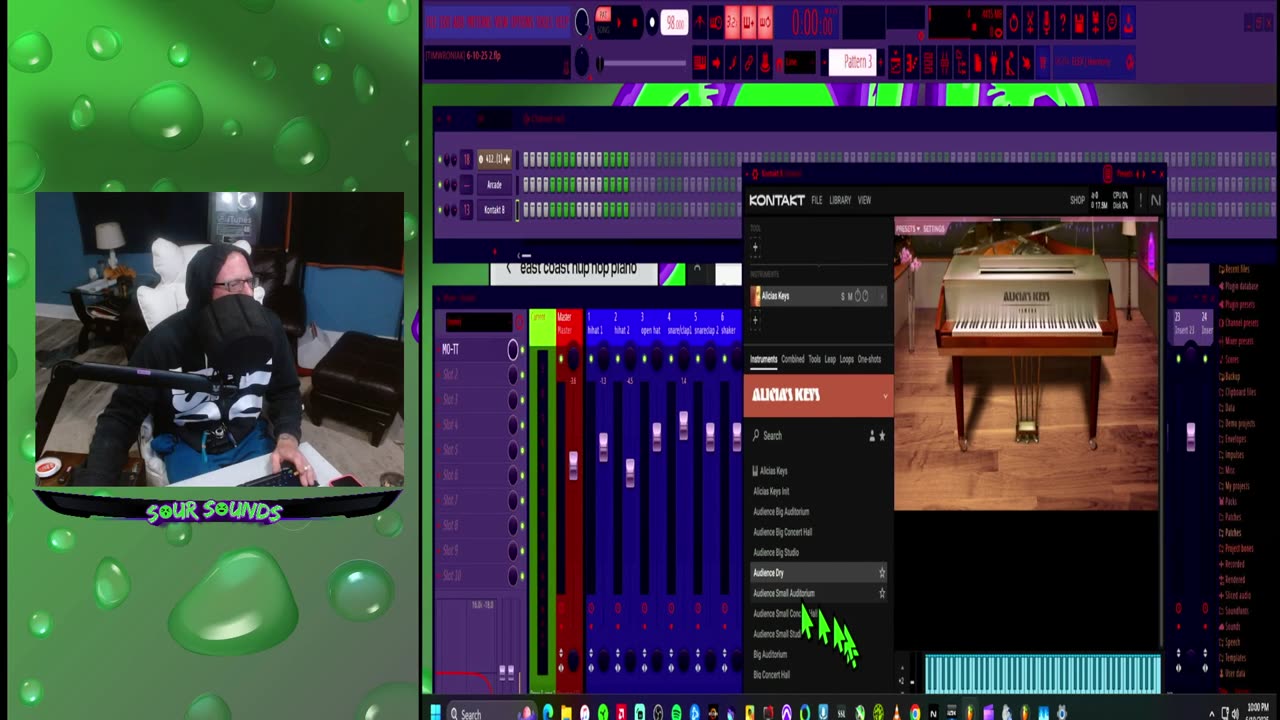Filter presets by user content icon
The height and width of the screenshot is (720, 1280).
[872, 436]
